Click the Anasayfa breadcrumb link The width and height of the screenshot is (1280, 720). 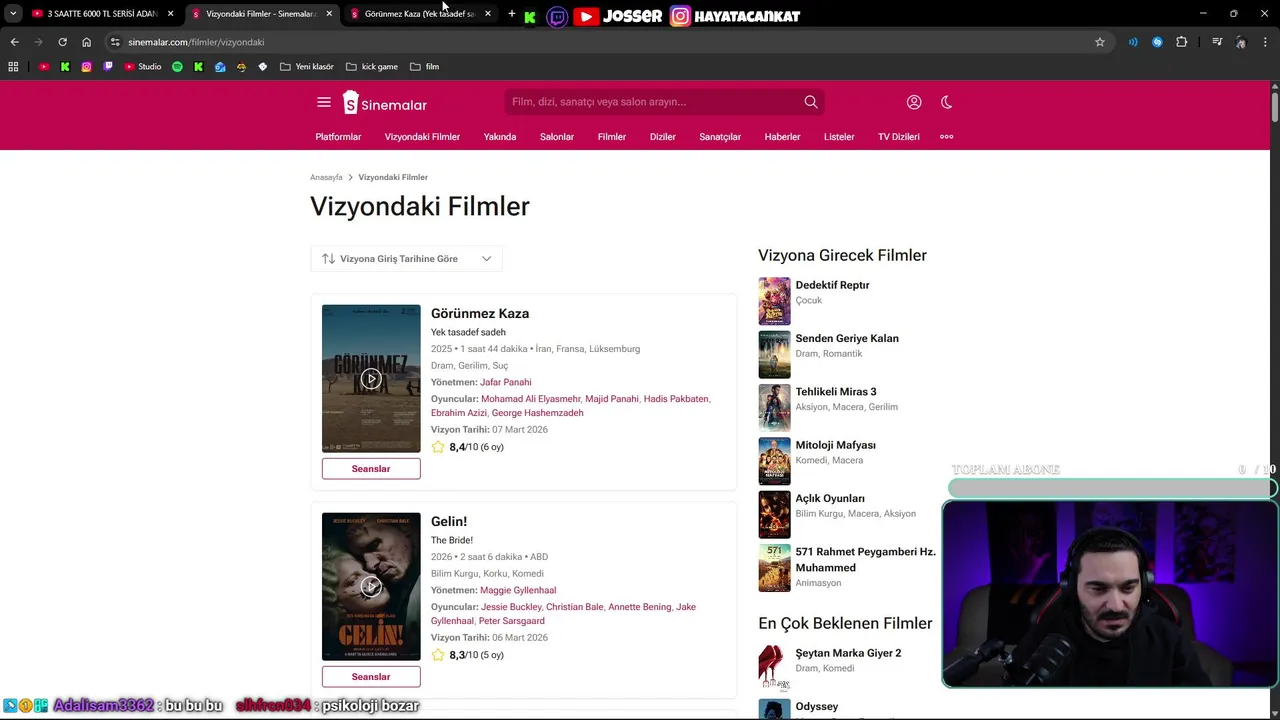pos(326,177)
